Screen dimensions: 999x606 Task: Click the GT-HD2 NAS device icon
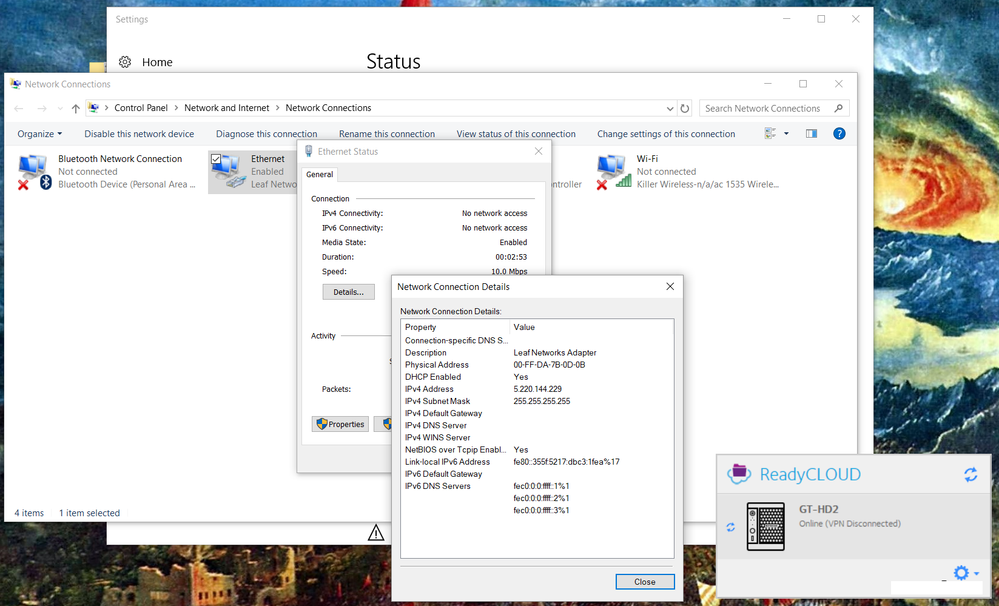(x=767, y=524)
